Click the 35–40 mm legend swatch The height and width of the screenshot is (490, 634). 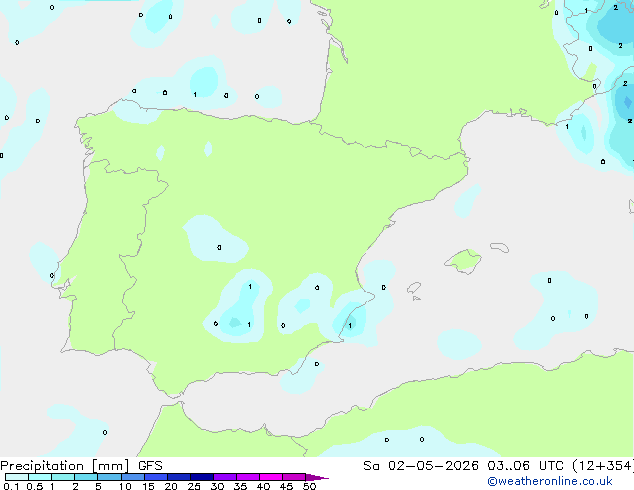click(x=248, y=477)
